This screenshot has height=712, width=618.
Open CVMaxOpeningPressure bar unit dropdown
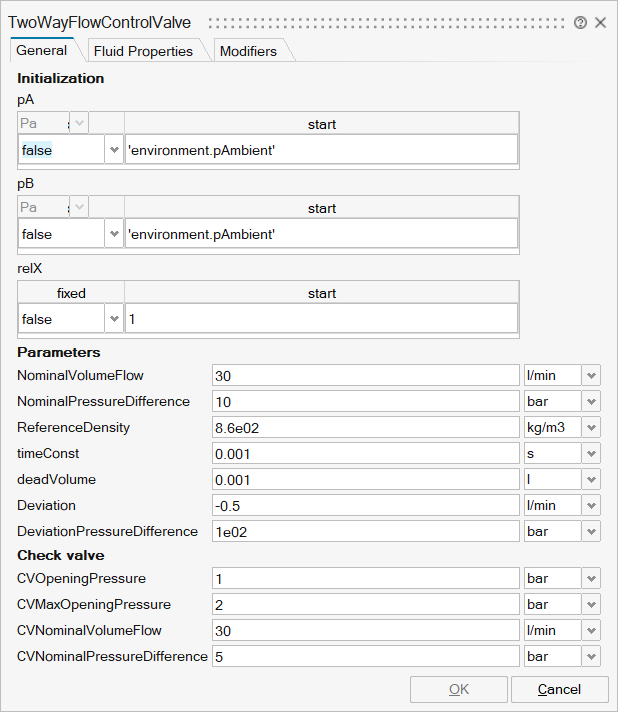pyautogui.click(x=591, y=604)
